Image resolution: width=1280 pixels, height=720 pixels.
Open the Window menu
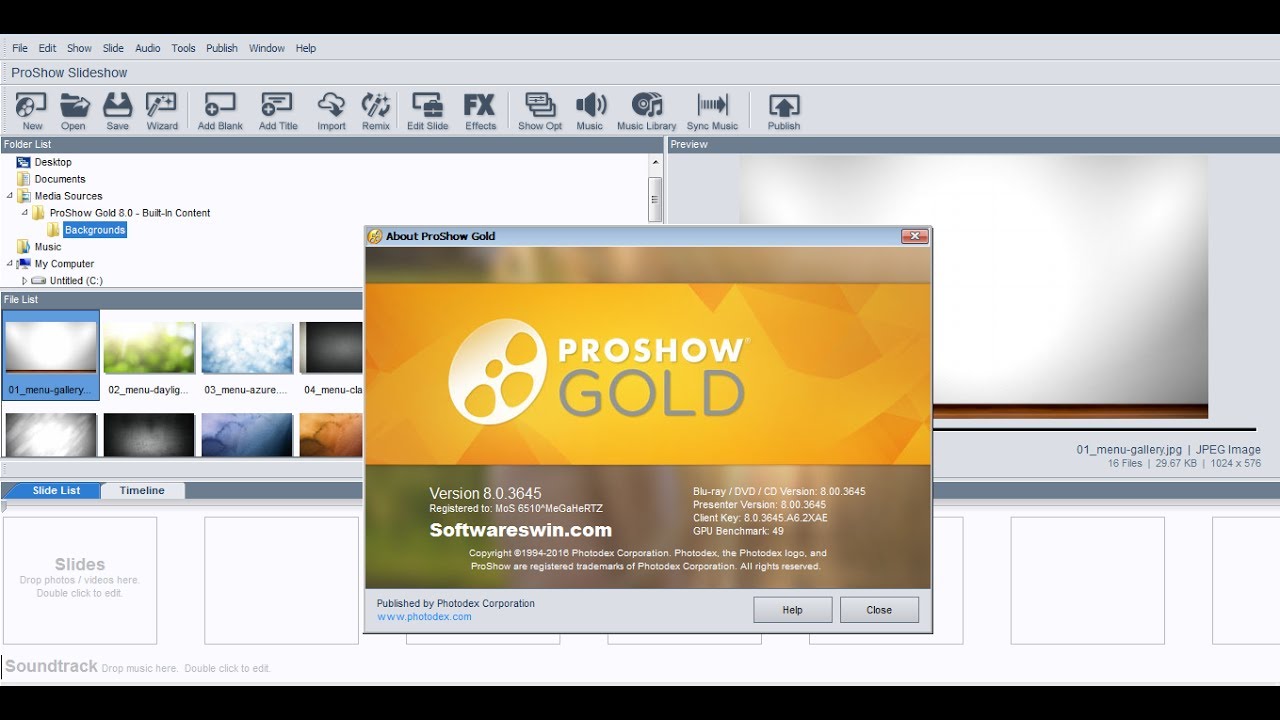(267, 48)
